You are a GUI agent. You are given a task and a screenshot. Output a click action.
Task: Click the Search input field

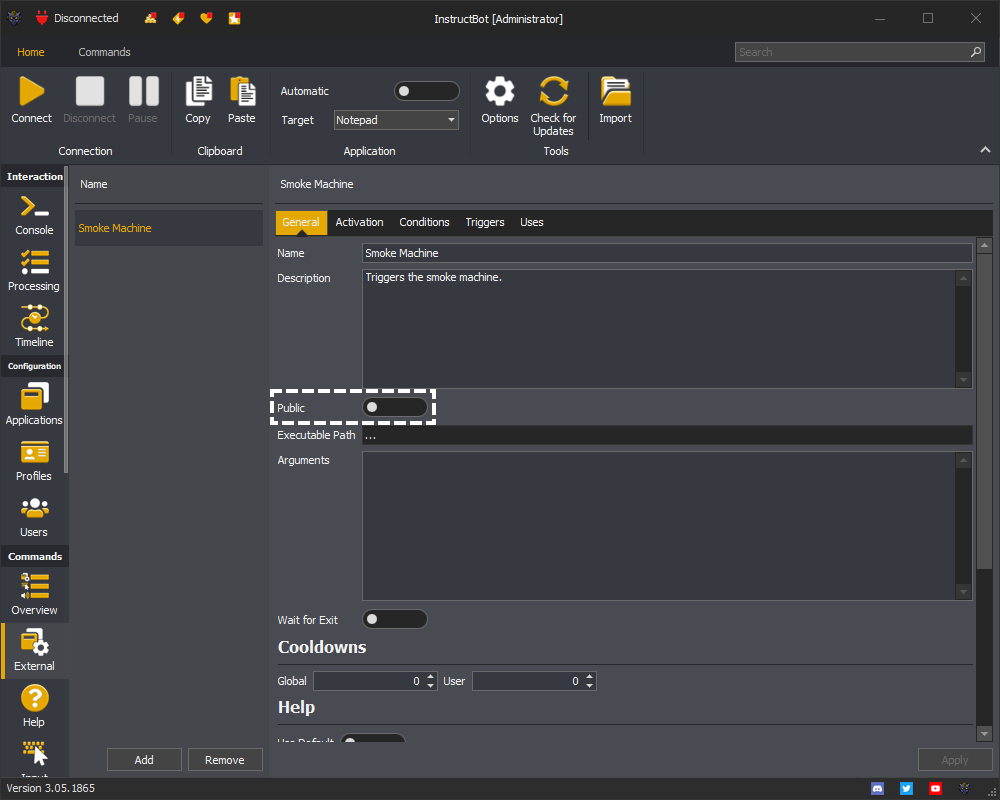coord(852,52)
